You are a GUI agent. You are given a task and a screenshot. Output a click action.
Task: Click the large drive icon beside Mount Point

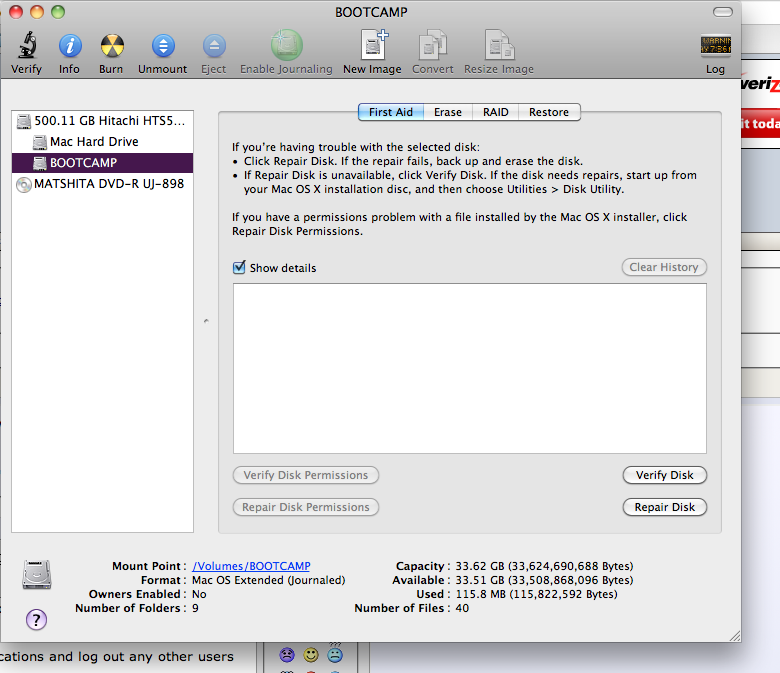click(37, 575)
